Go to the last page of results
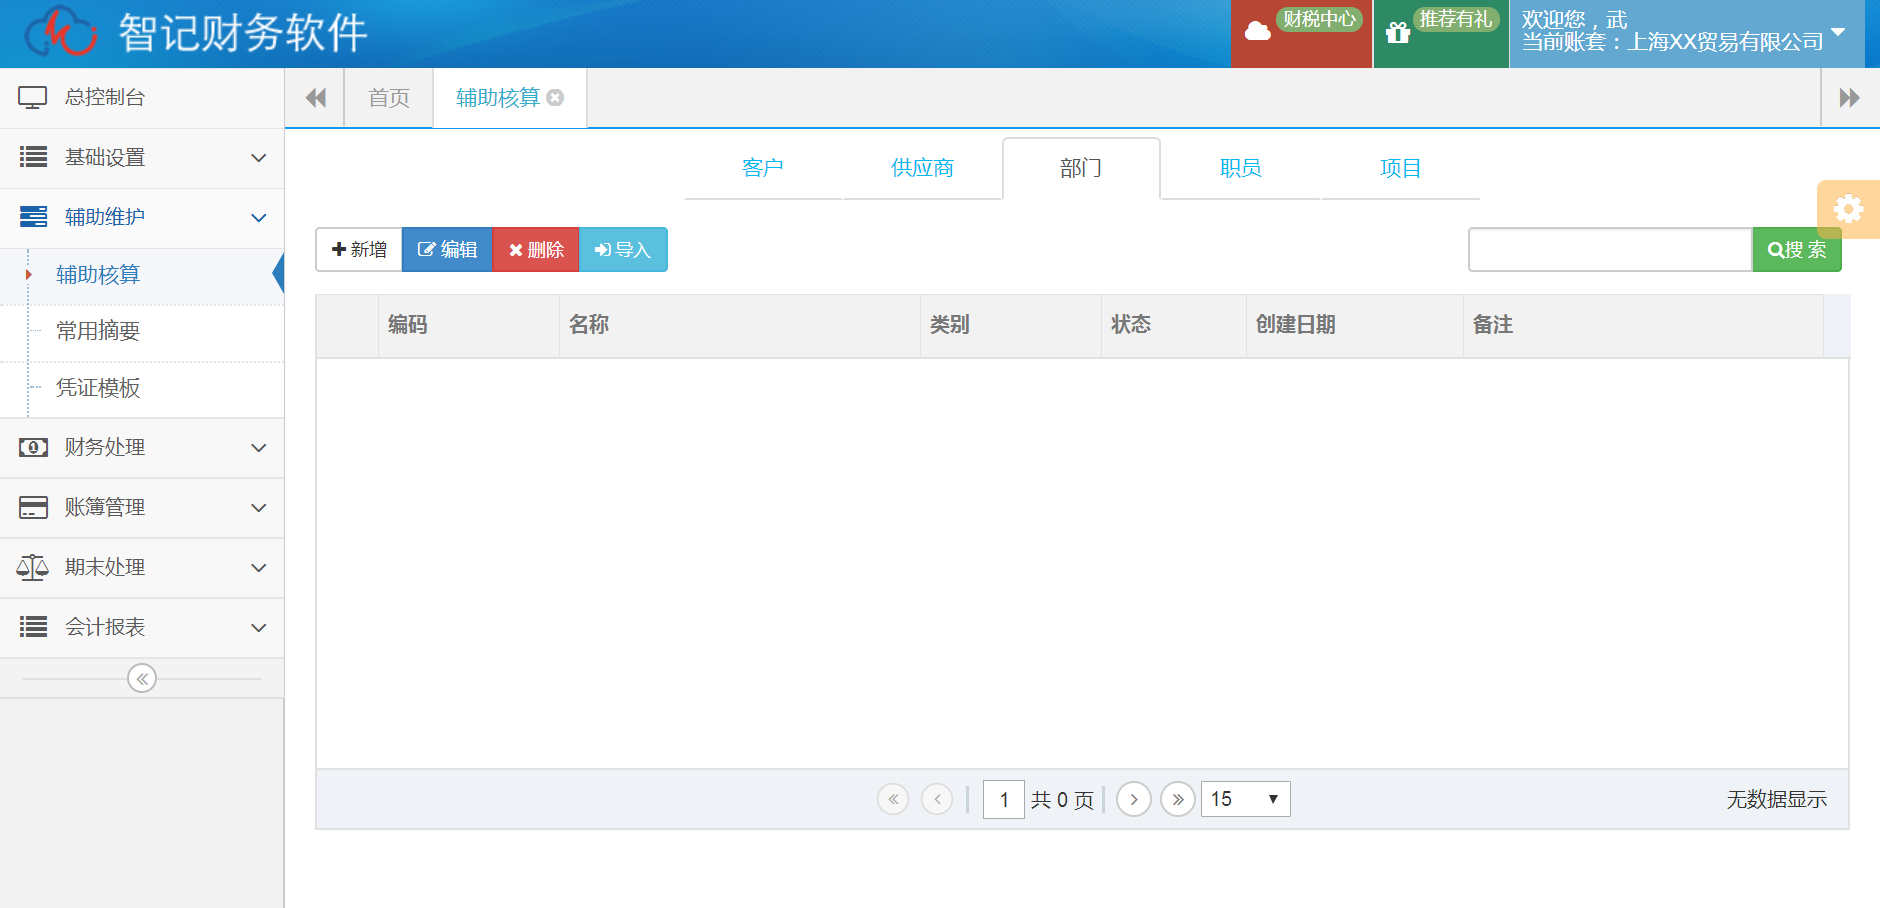The height and width of the screenshot is (908, 1880). click(1178, 800)
